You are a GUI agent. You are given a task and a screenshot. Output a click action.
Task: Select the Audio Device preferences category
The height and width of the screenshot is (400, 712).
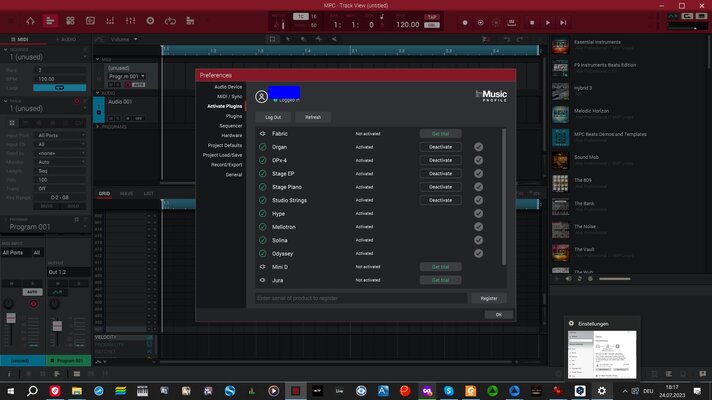228,87
